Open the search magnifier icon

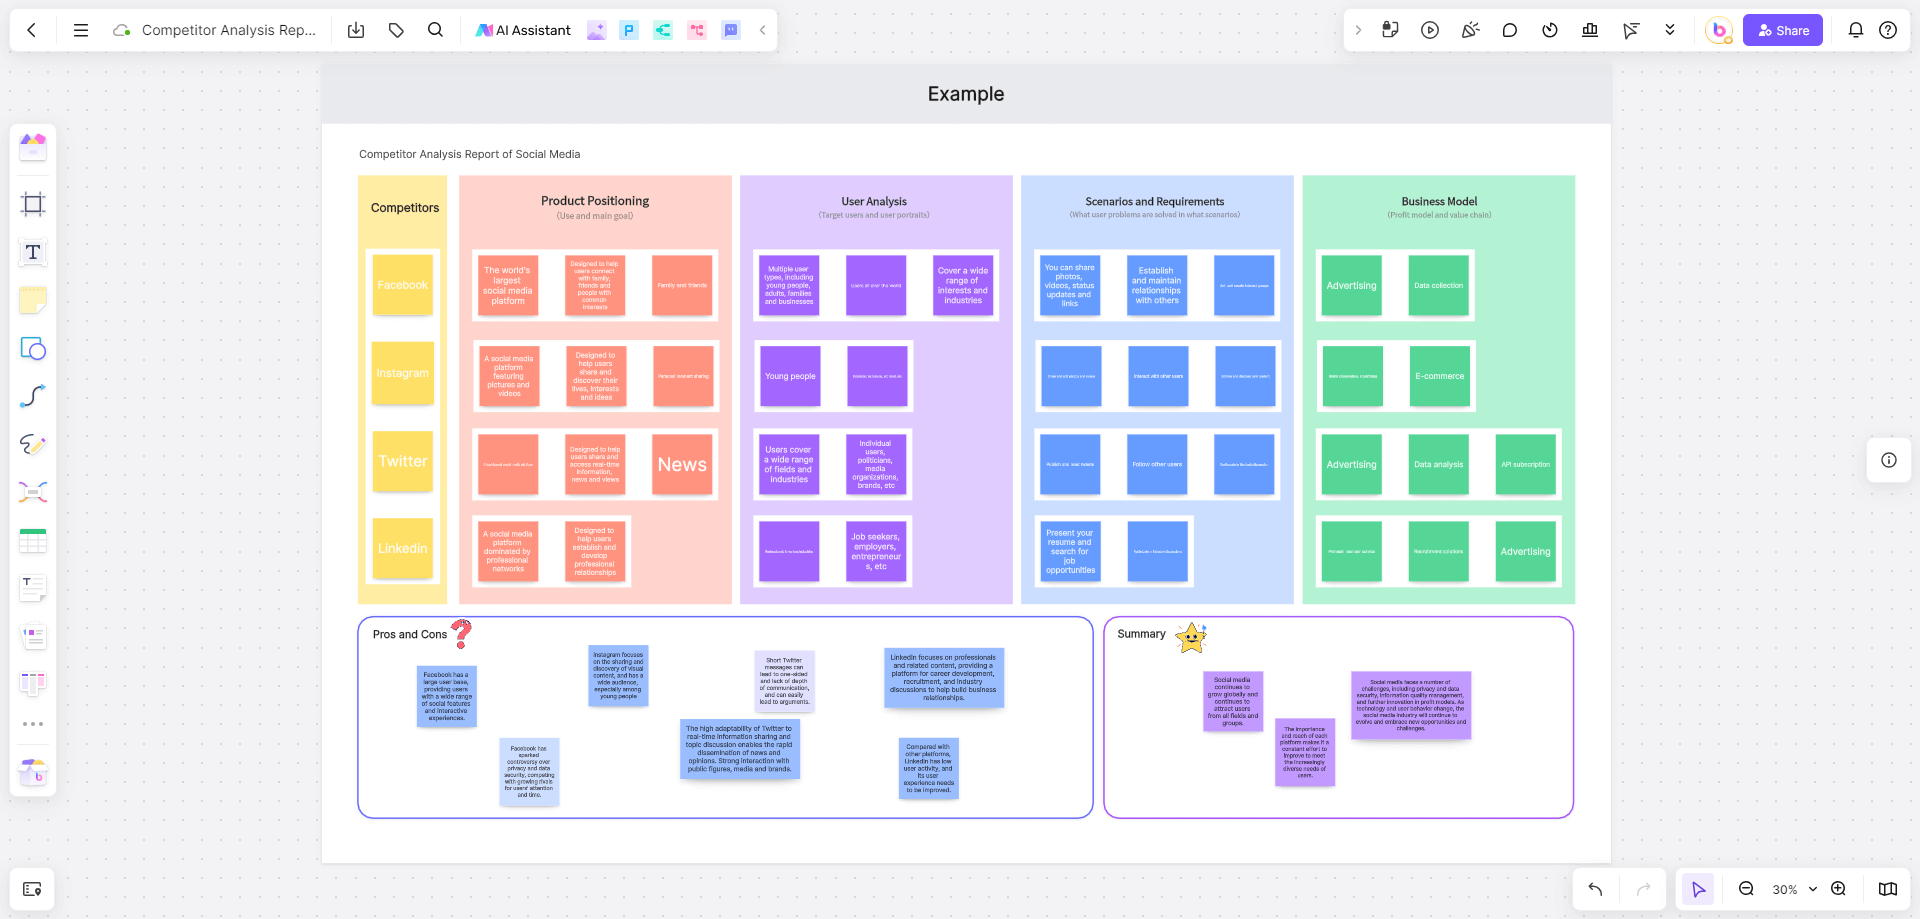point(435,30)
